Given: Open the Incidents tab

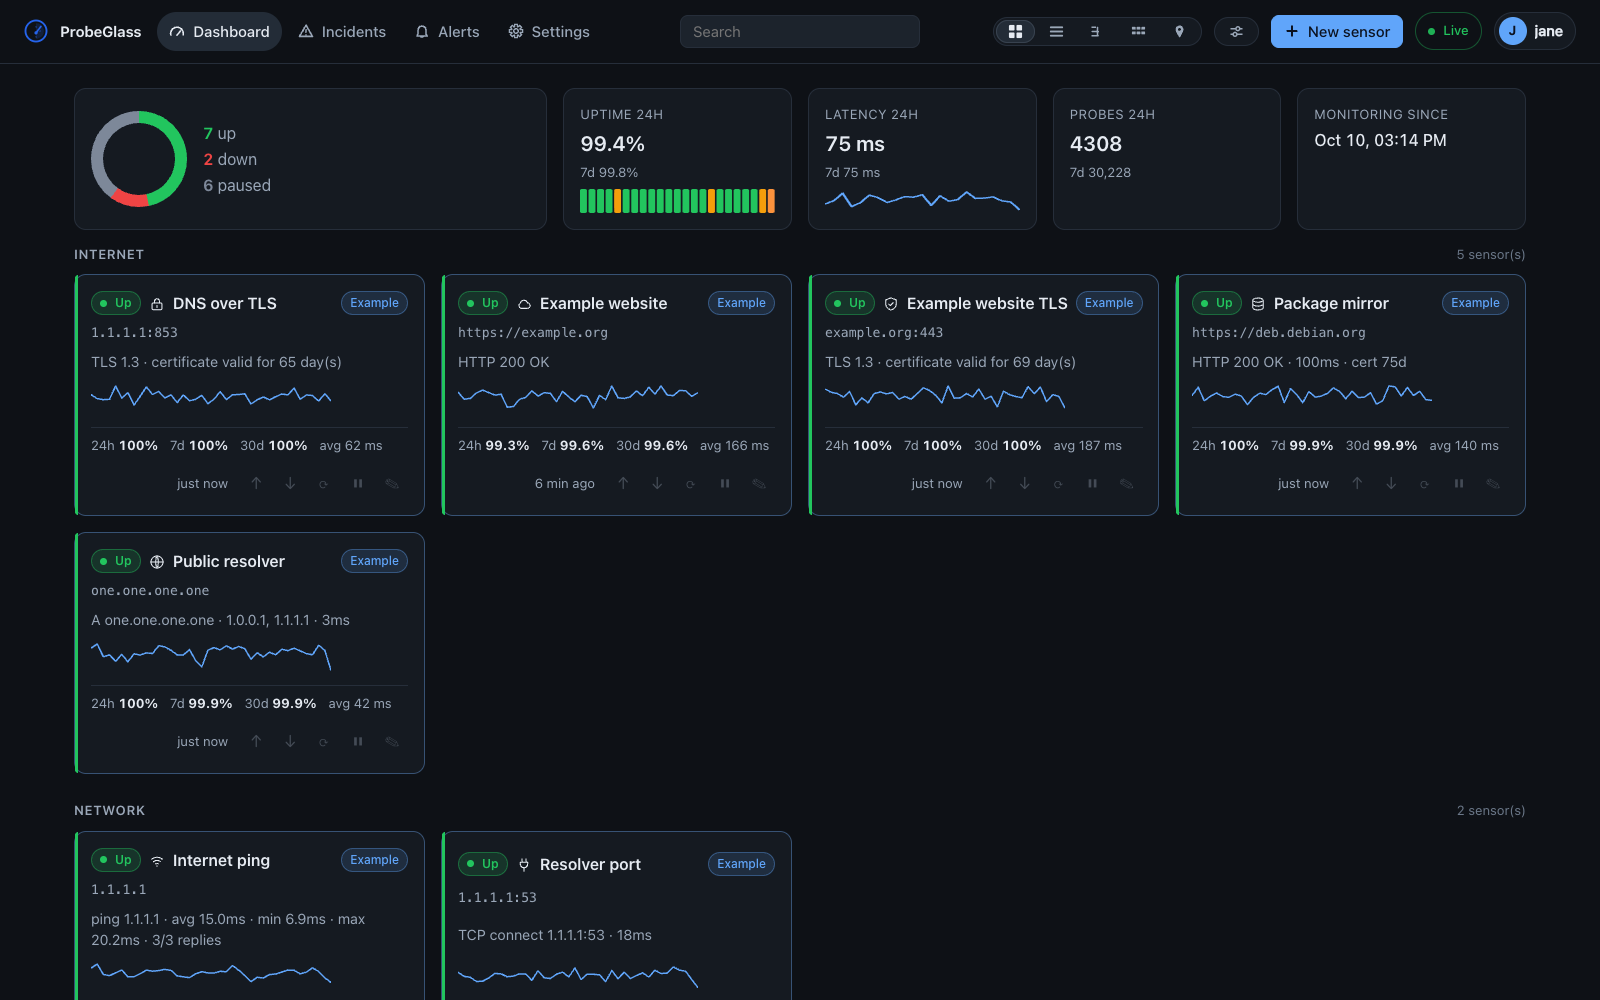Looking at the screenshot, I should [x=342, y=32].
